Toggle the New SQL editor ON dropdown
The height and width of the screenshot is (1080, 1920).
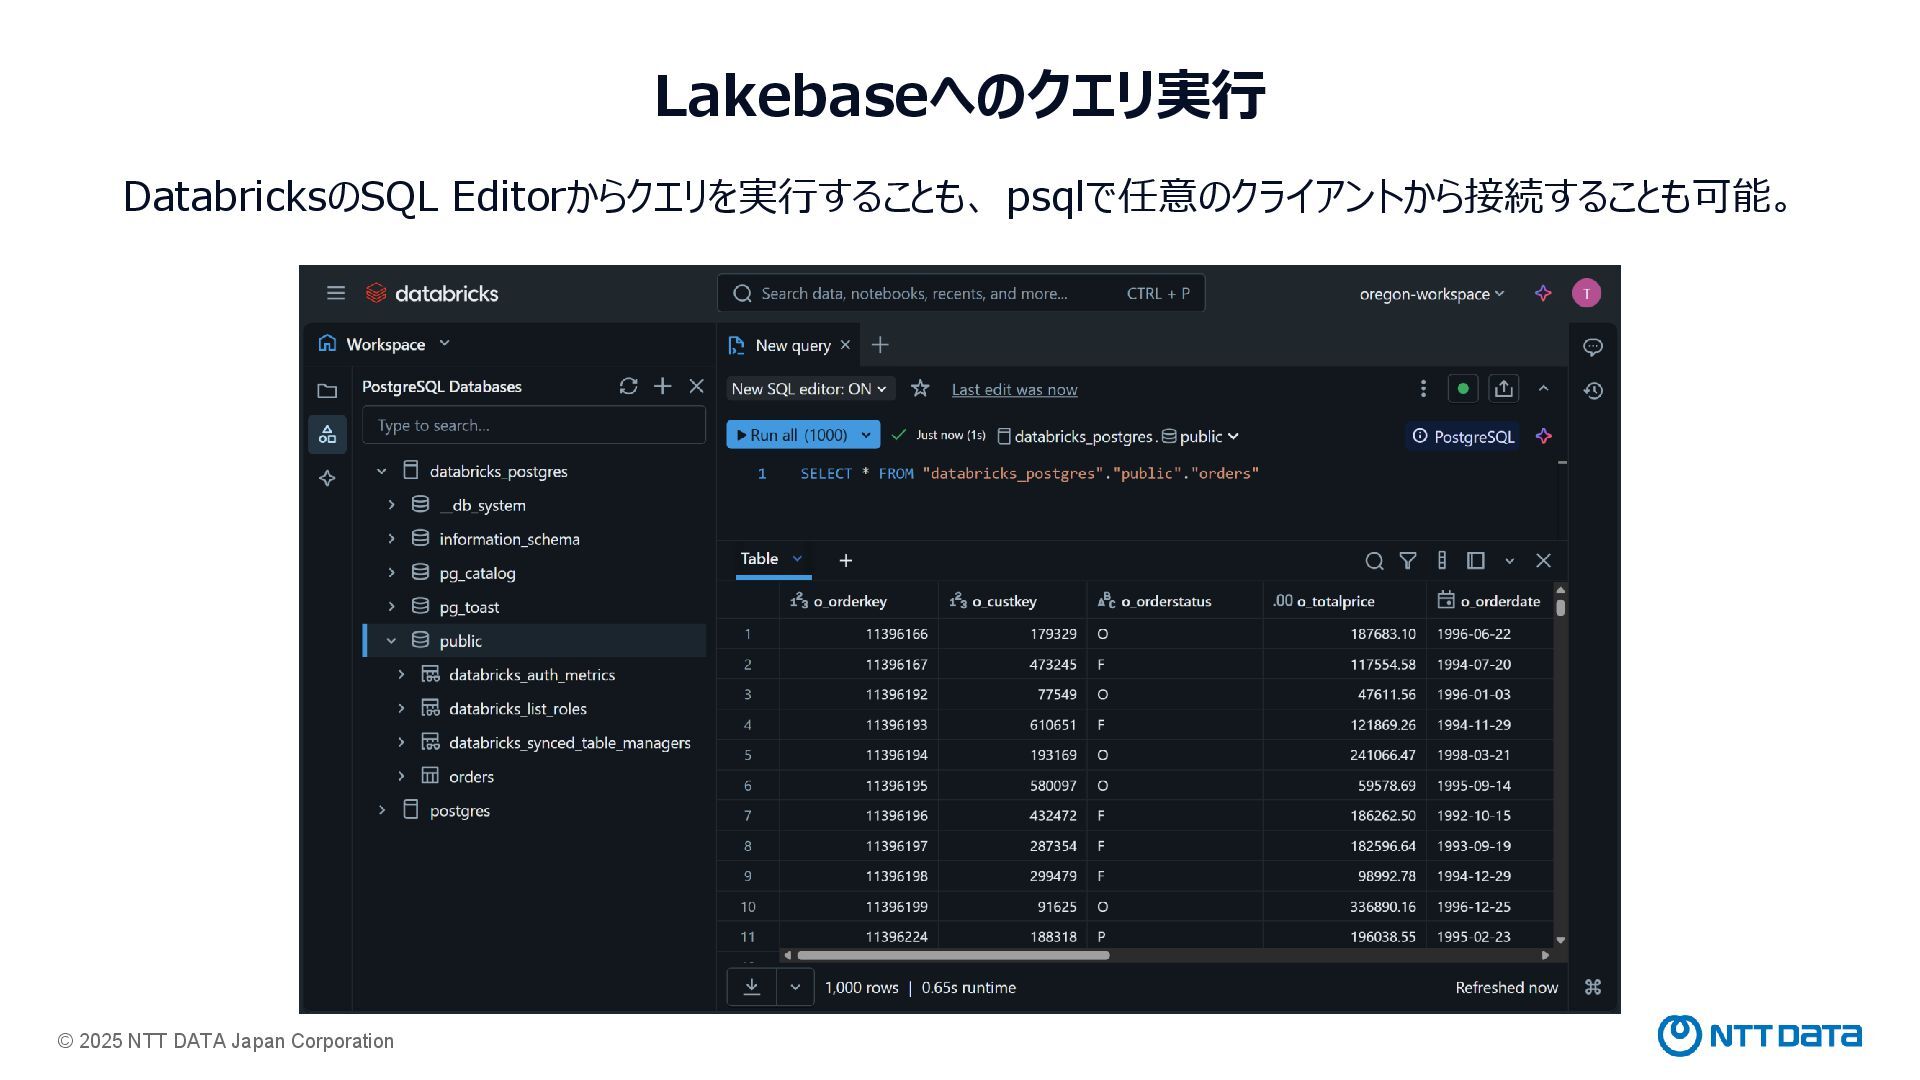click(810, 389)
